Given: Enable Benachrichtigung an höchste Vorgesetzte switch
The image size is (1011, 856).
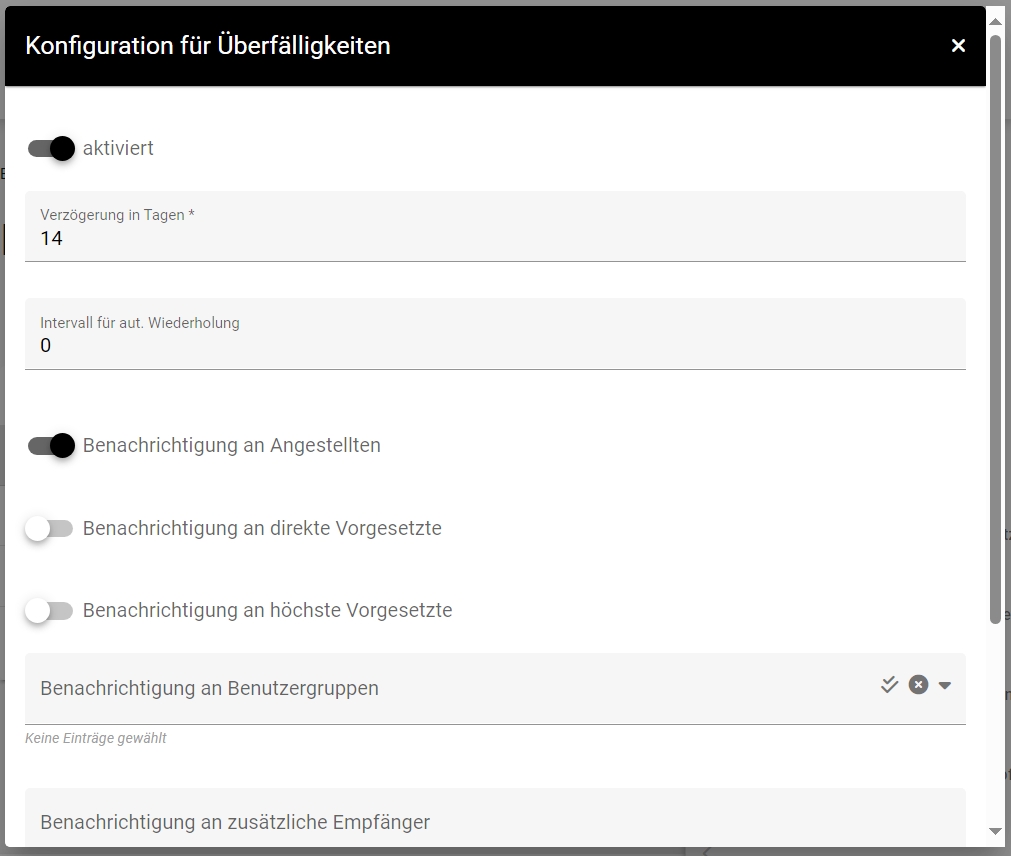Looking at the screenshot, I should tap(50, 611).
